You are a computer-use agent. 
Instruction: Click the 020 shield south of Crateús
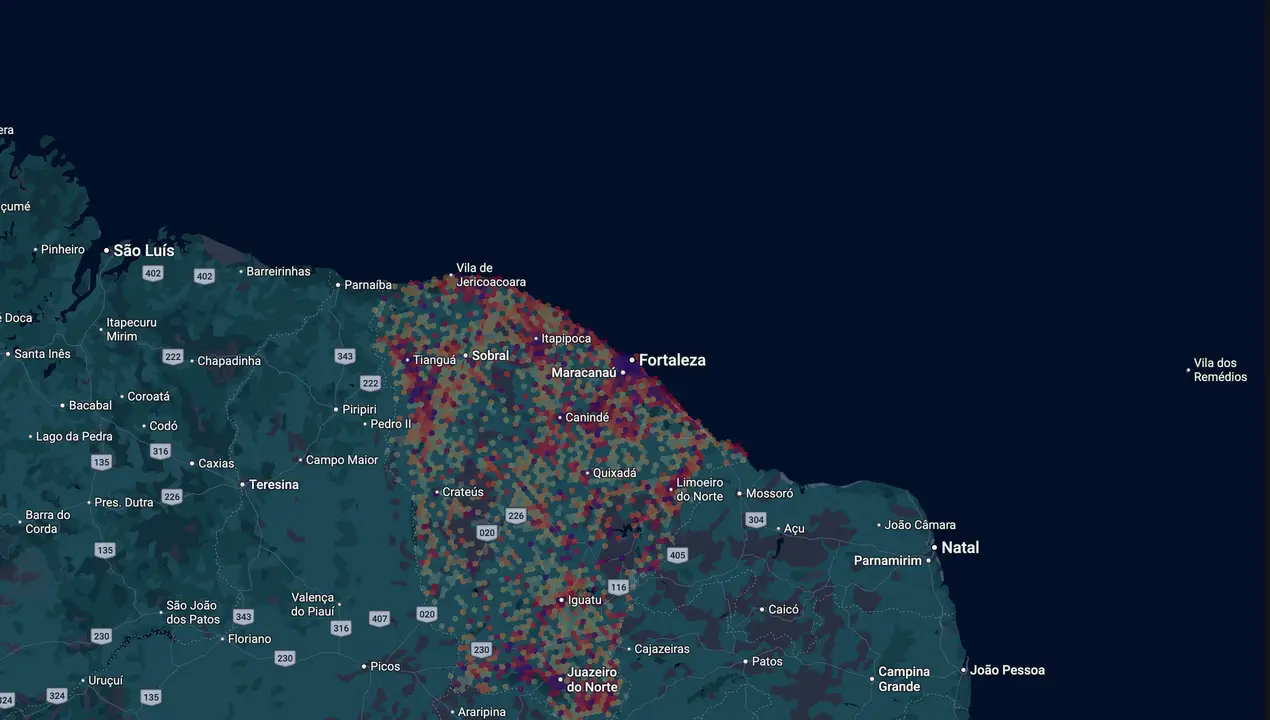coord(487,533)
